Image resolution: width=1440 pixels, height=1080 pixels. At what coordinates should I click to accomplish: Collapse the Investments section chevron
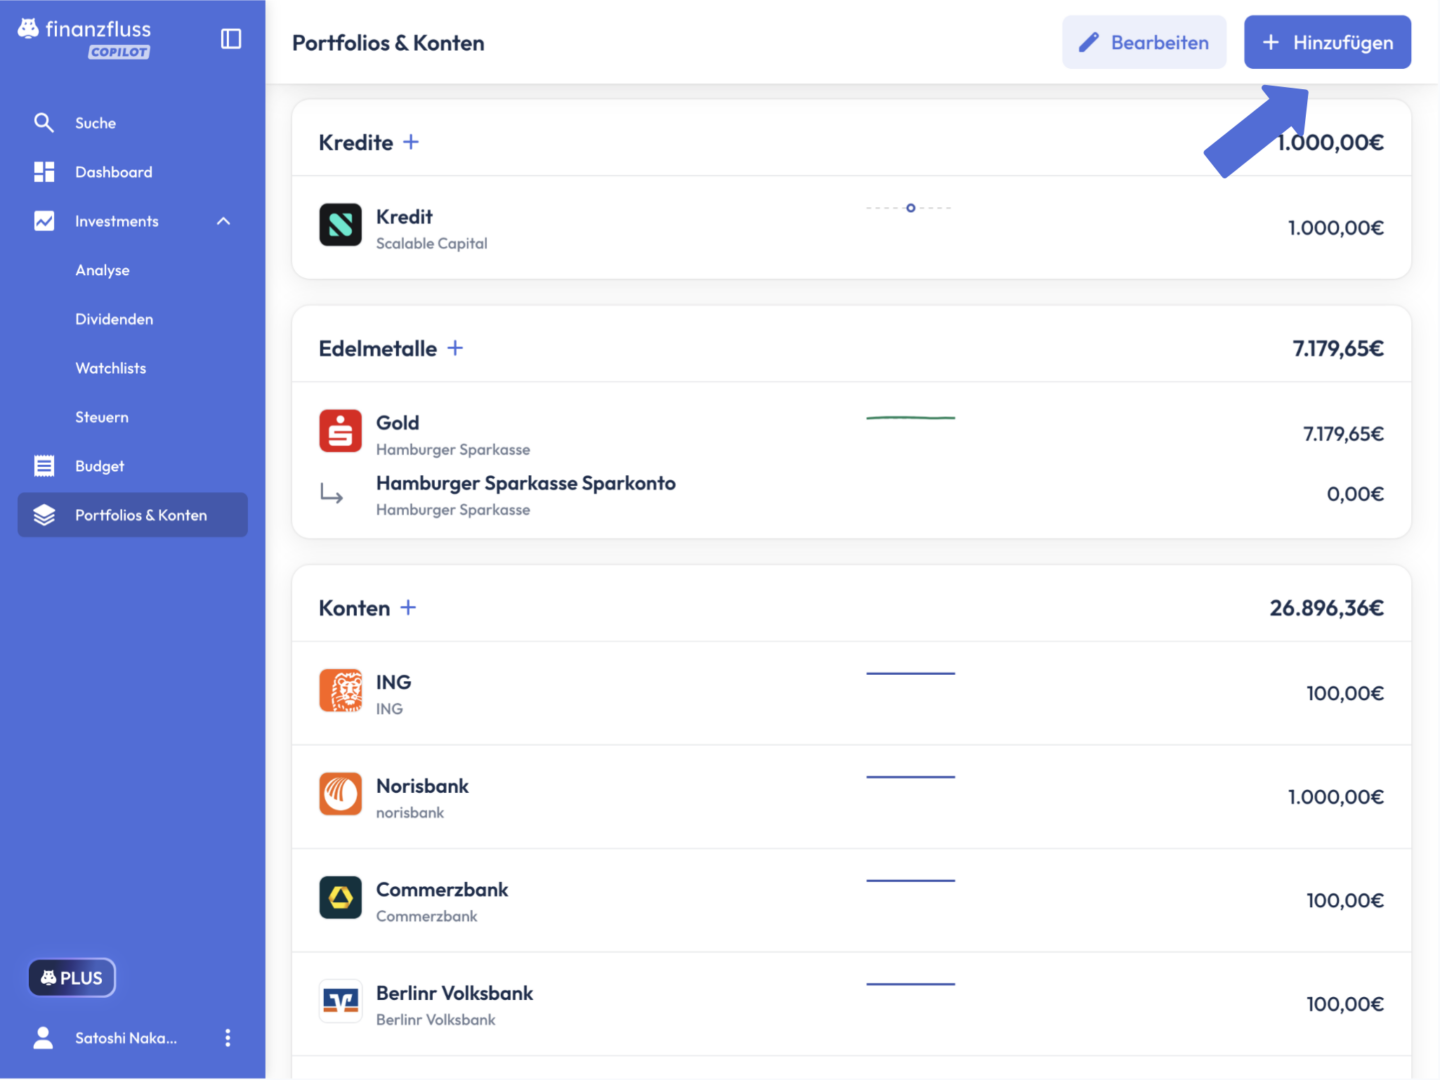[224, 221]
